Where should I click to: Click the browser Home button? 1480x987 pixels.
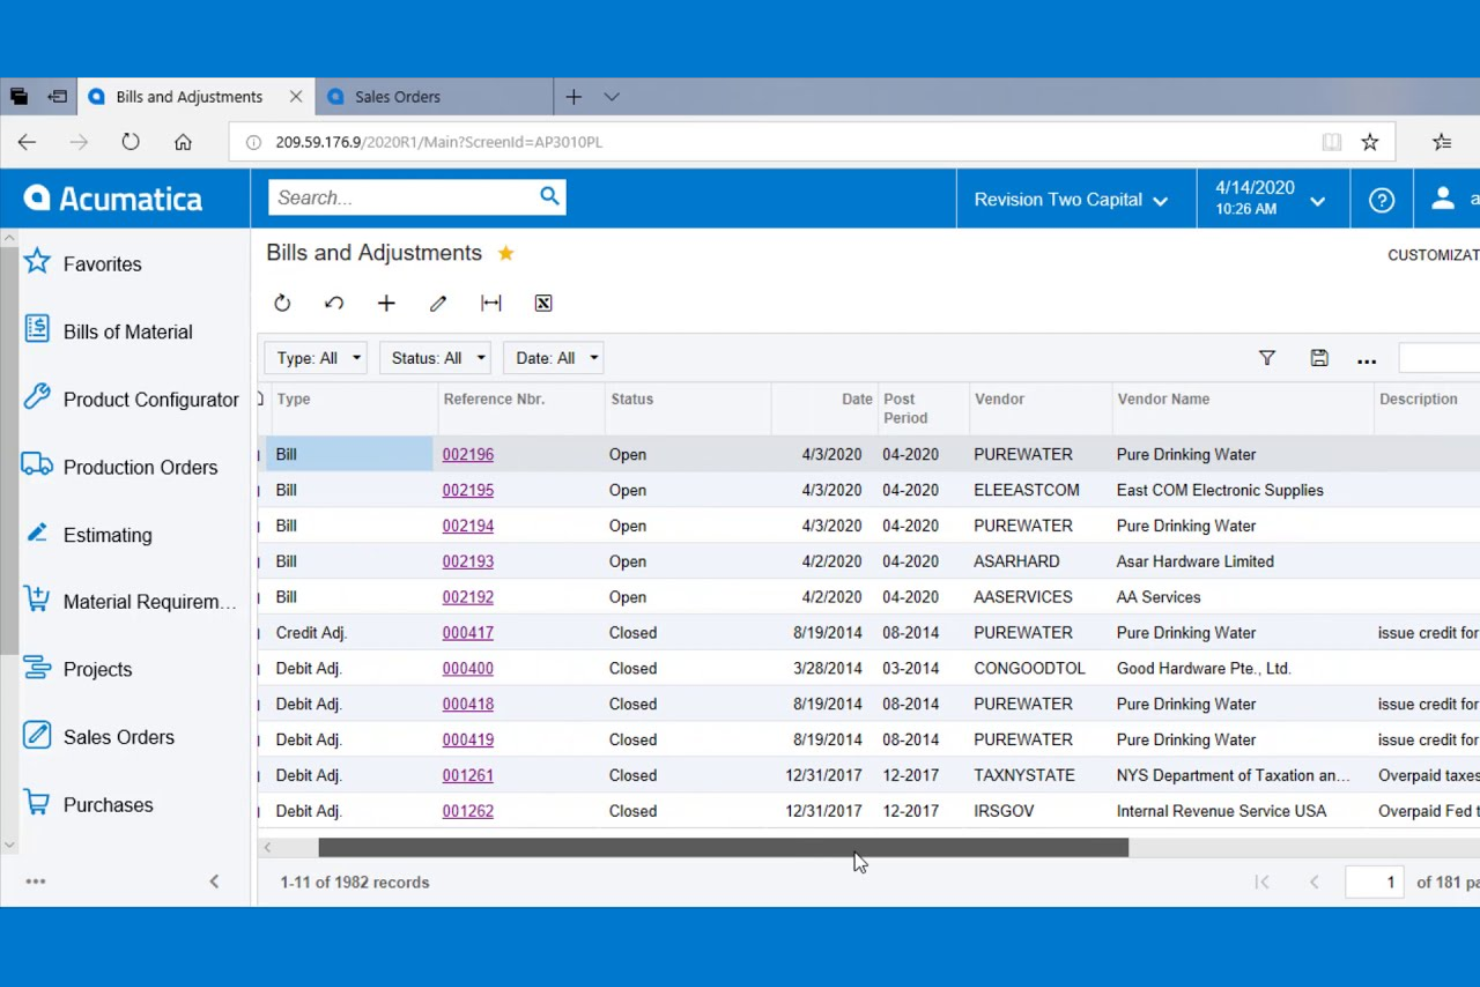click(x=183, y=142)
